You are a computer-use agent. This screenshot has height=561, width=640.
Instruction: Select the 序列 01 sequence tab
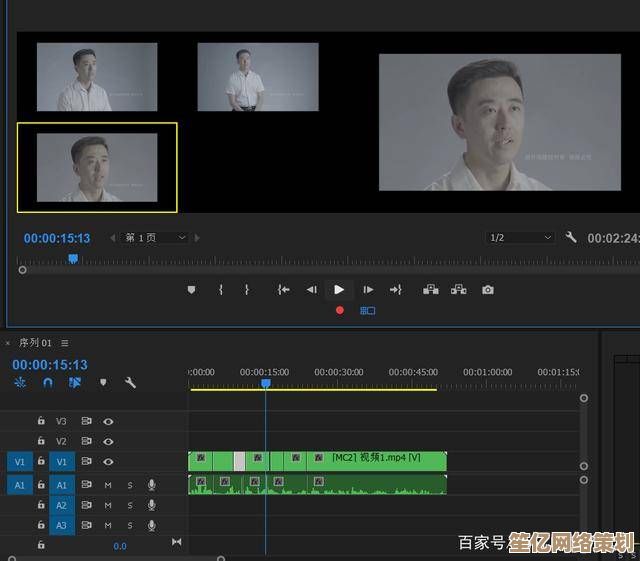click(x=35, y=343)
